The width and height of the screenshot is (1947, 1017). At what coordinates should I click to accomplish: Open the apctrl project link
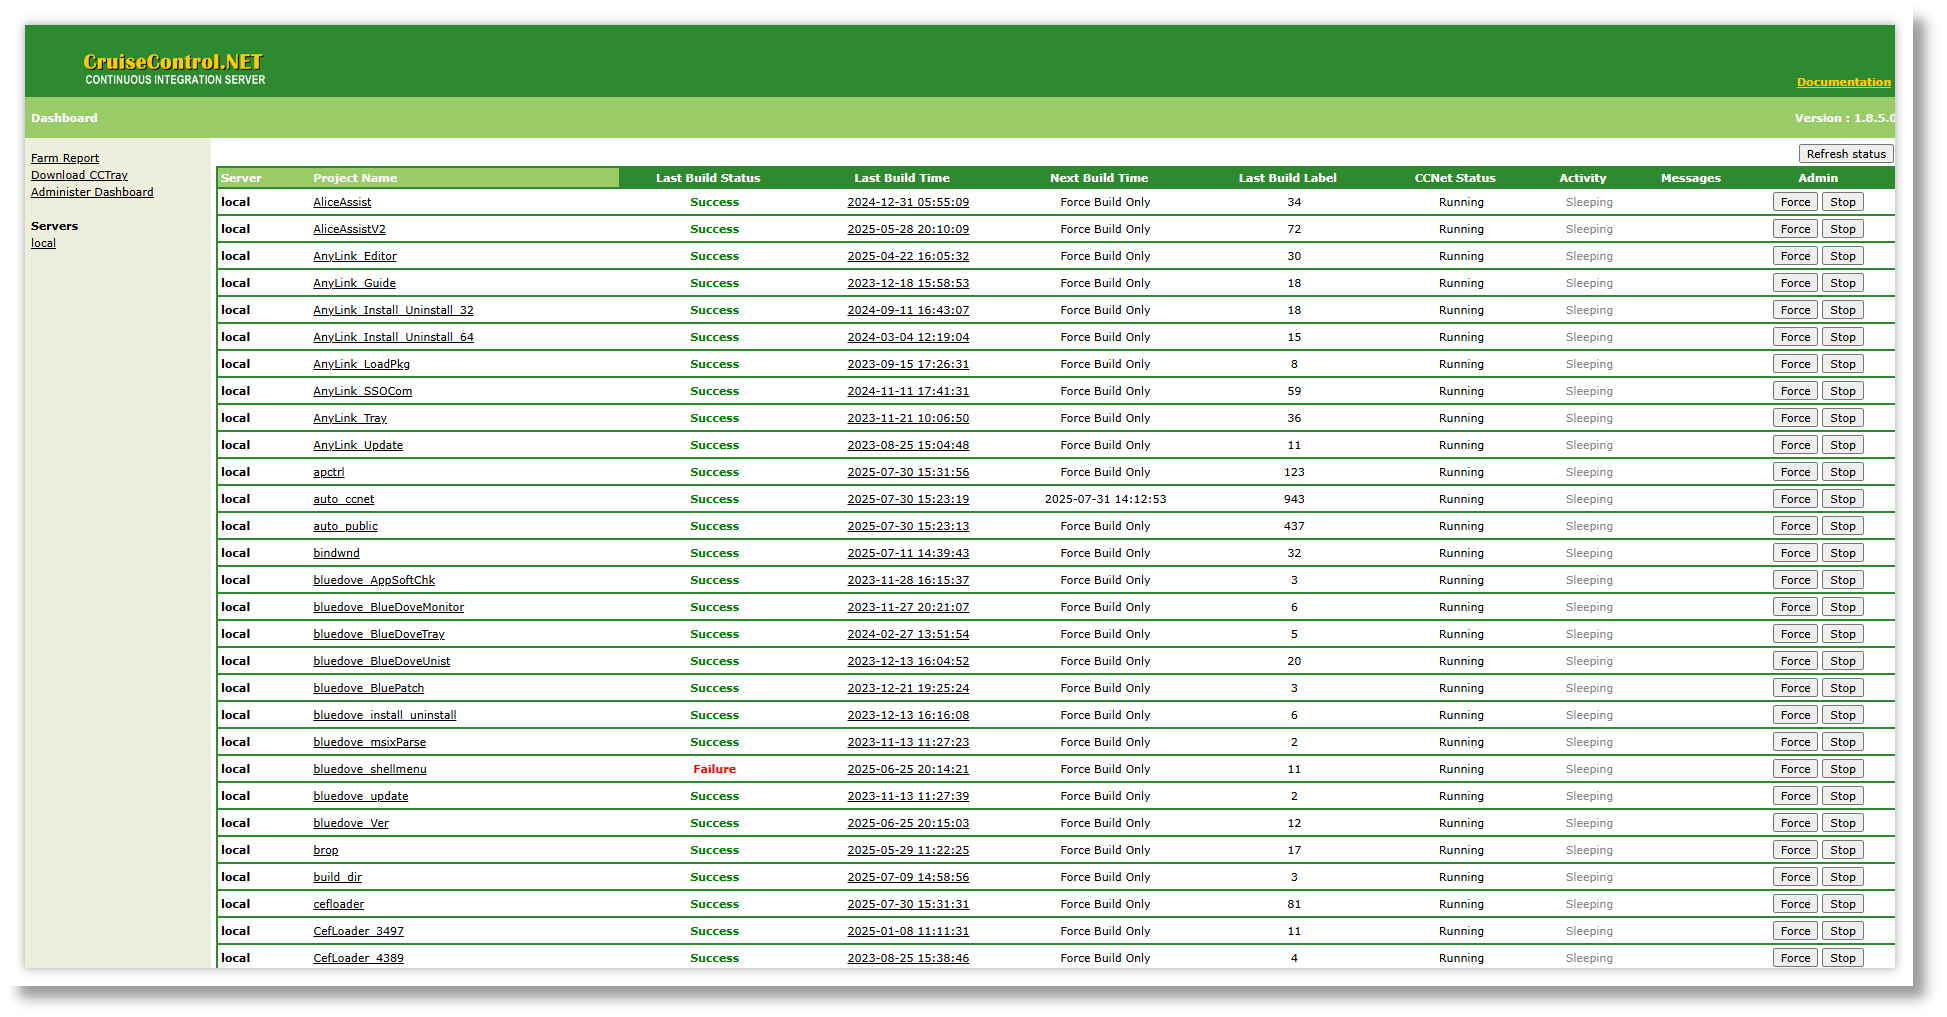(x=329, y=472)
